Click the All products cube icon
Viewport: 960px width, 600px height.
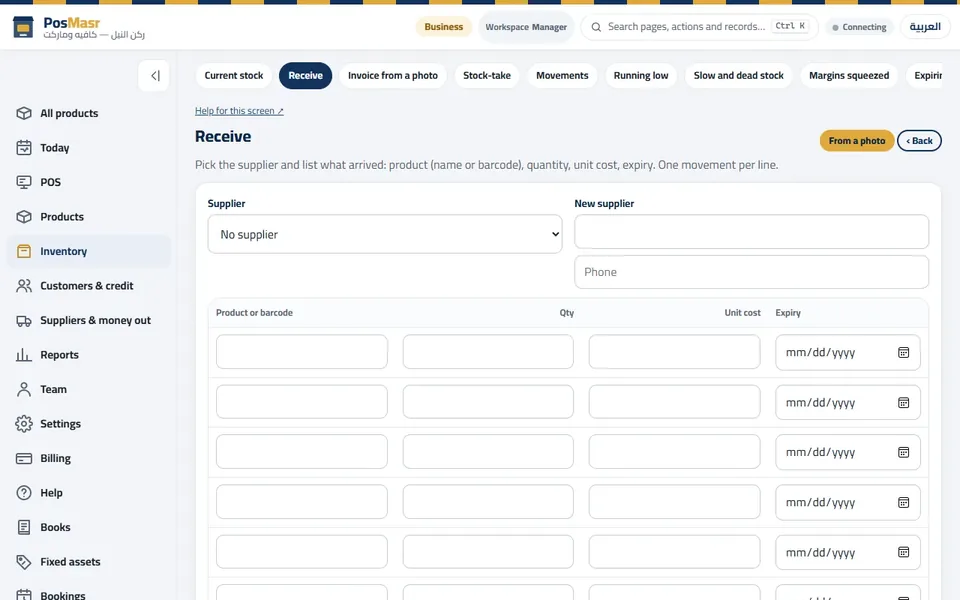pyautogui.click(x=24, y=113)
